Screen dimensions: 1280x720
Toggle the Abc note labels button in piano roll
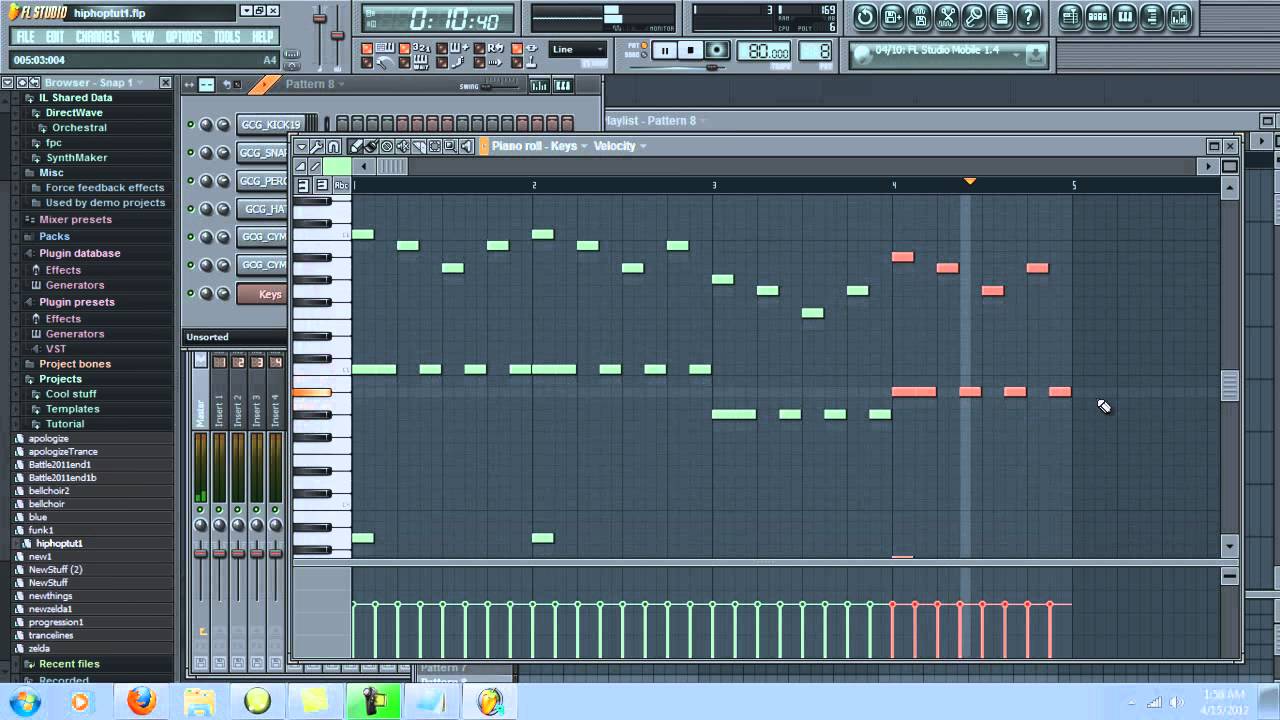[341, 185]
